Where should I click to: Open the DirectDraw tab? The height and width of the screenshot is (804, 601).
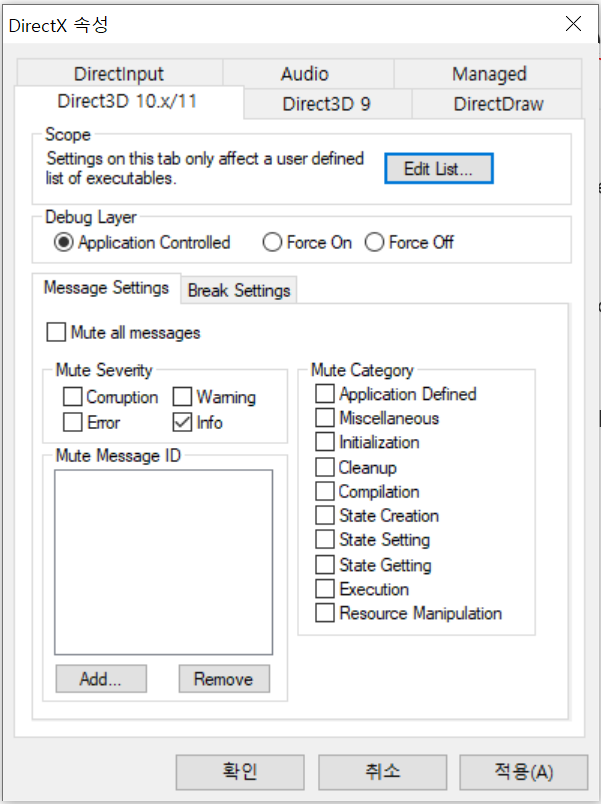click(497, 104)
